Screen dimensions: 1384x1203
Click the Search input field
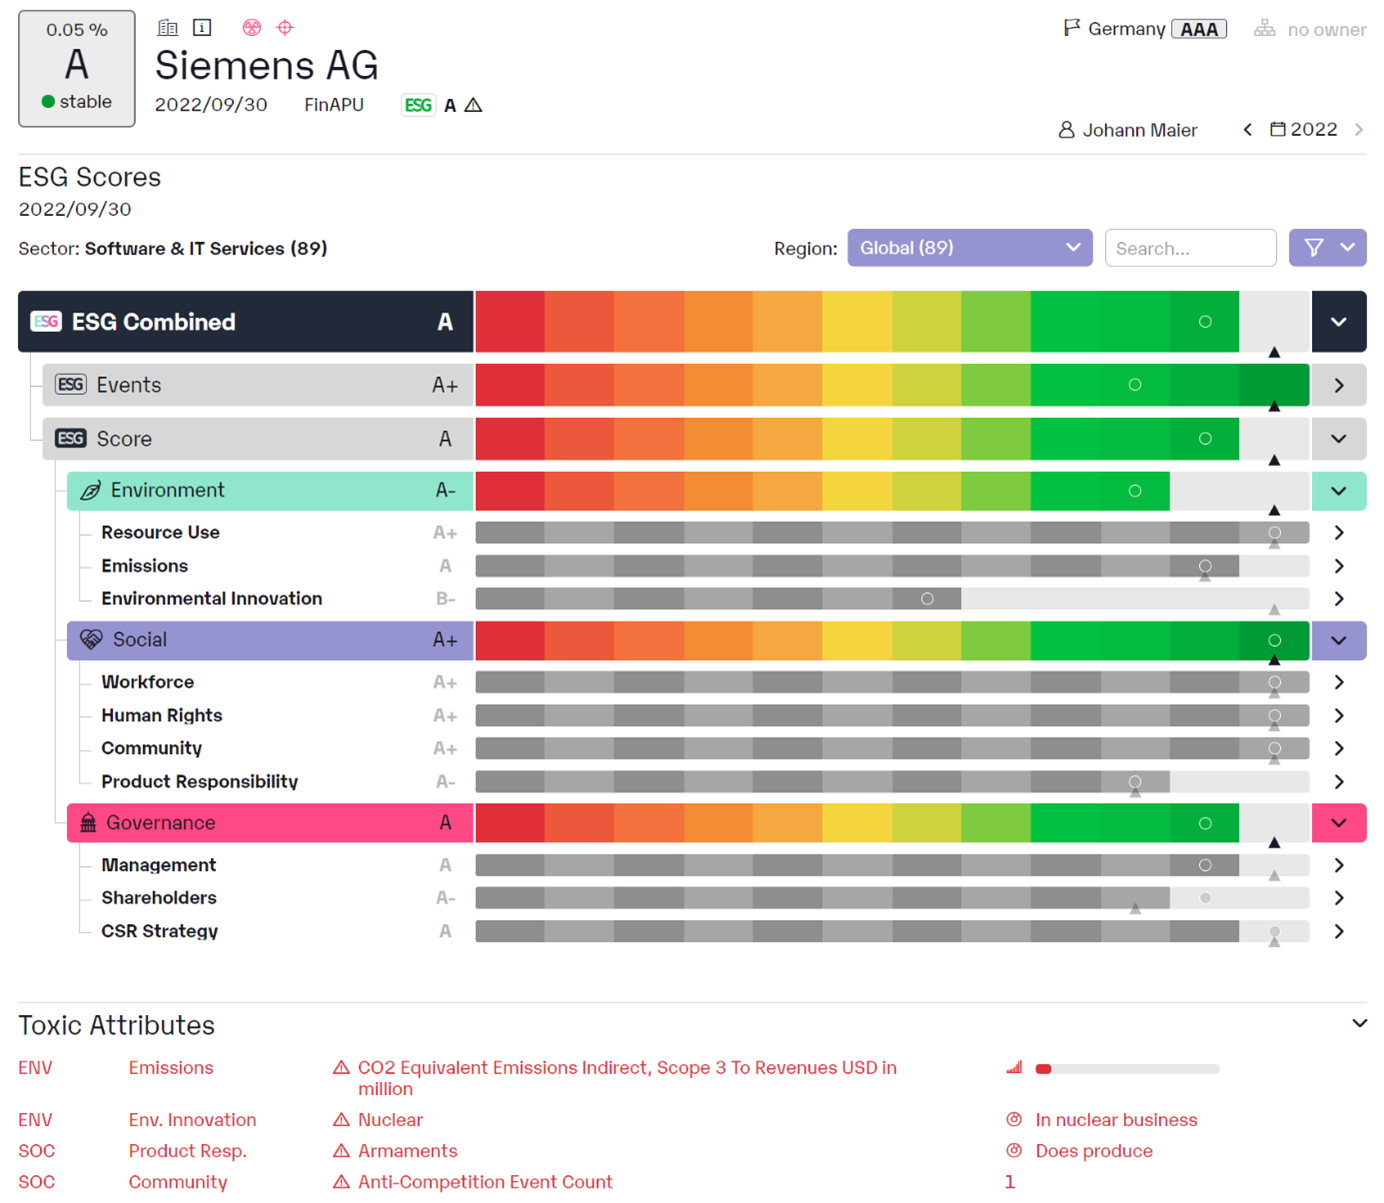[1191, 247]
